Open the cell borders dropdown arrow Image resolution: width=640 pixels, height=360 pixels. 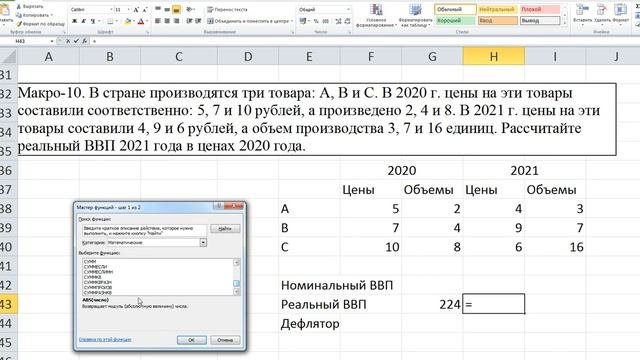click(x=117, y=21)
